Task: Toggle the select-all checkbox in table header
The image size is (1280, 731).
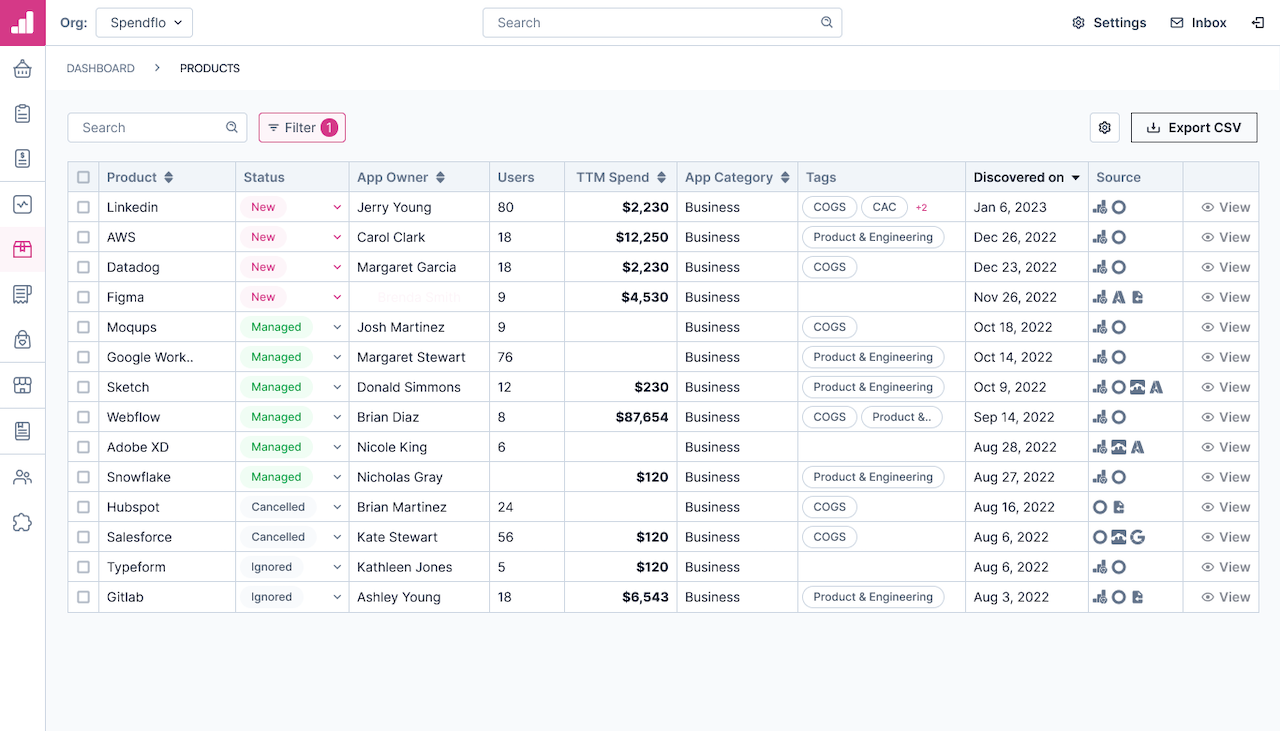Action: (x=83, y=177)
